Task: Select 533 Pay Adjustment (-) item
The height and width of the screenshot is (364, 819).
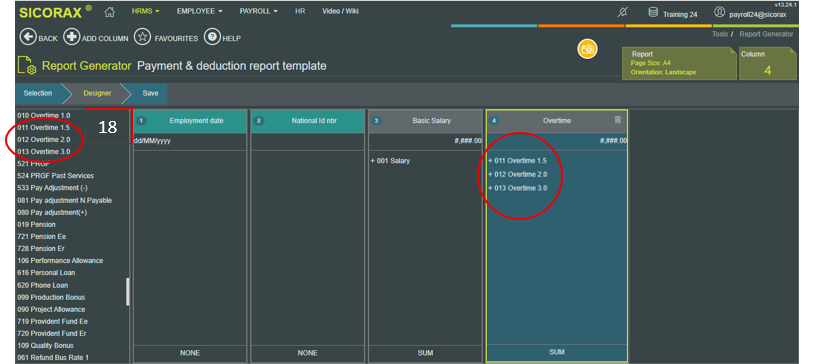Action: [x=52, y=188]
